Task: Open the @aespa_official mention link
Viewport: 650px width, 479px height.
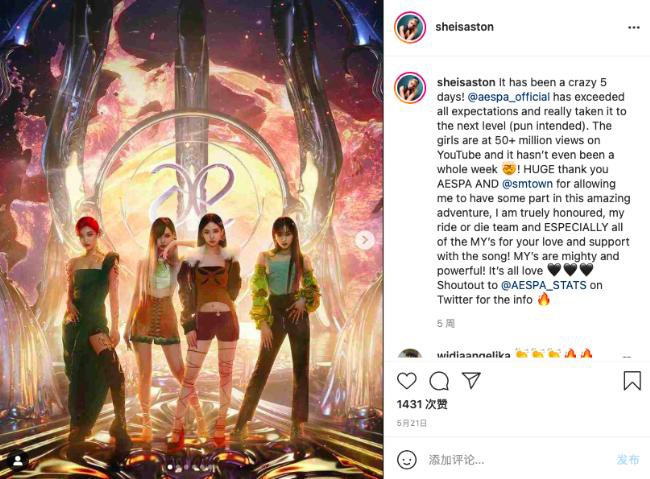Action: 509,97
